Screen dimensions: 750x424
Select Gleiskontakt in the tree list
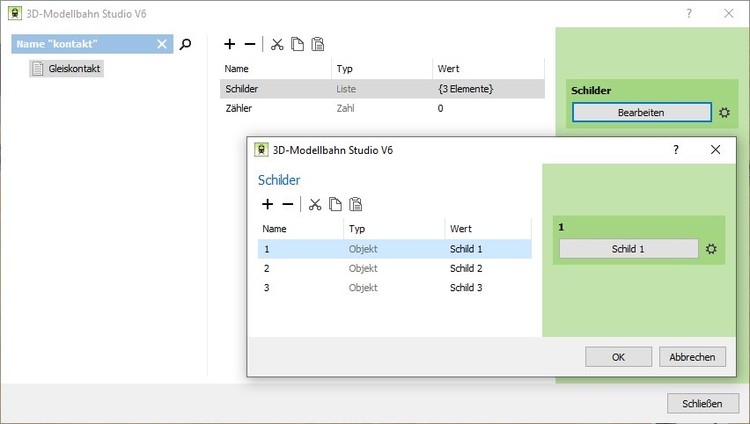(x=66, y=68)
